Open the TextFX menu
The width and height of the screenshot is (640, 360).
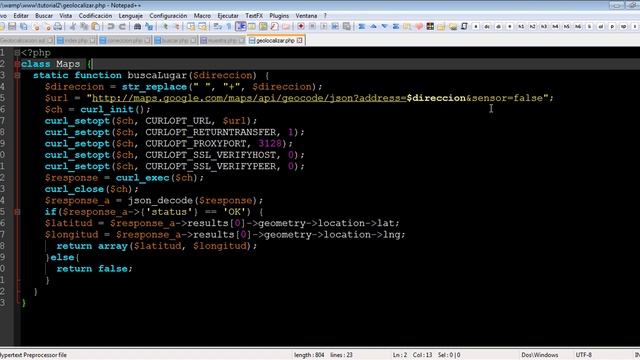(254, 16)
